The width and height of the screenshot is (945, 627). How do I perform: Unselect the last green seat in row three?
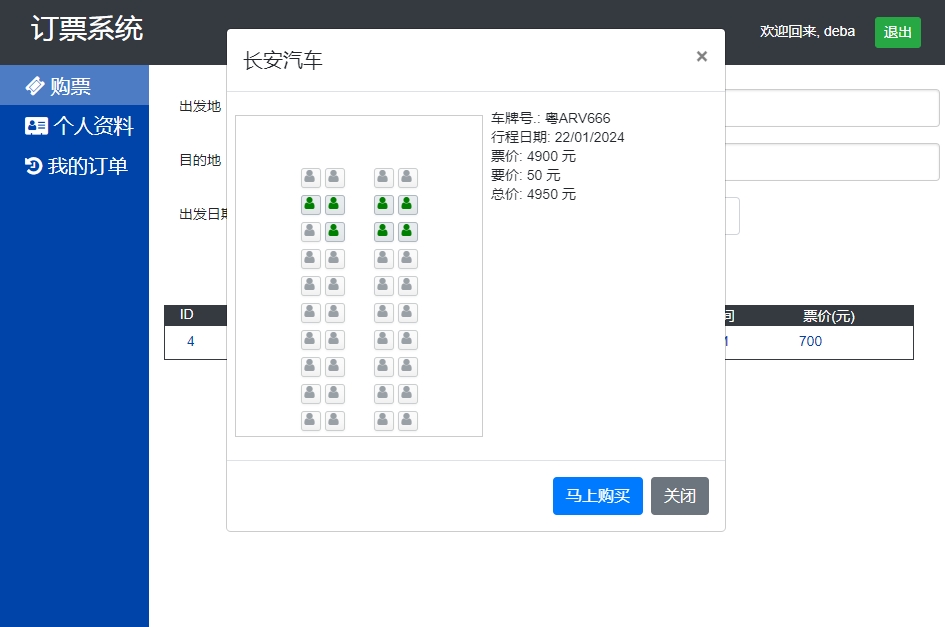pyautogui.click(x=408, y=232)
